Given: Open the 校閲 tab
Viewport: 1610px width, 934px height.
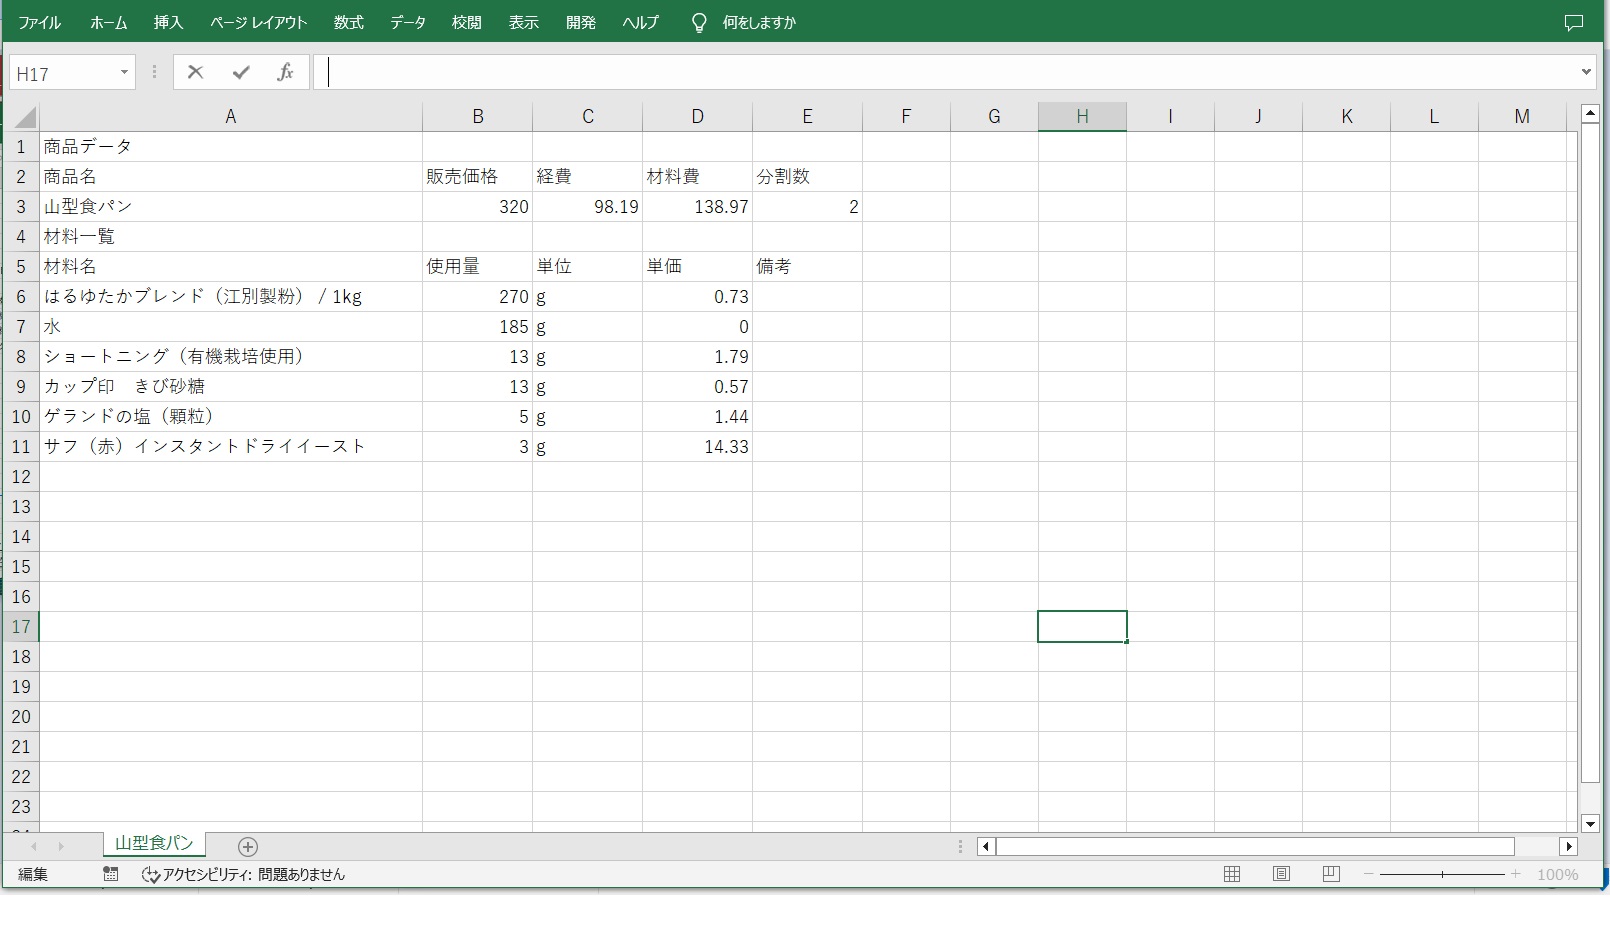Looking at the screenshot, I should click(466, 22).
